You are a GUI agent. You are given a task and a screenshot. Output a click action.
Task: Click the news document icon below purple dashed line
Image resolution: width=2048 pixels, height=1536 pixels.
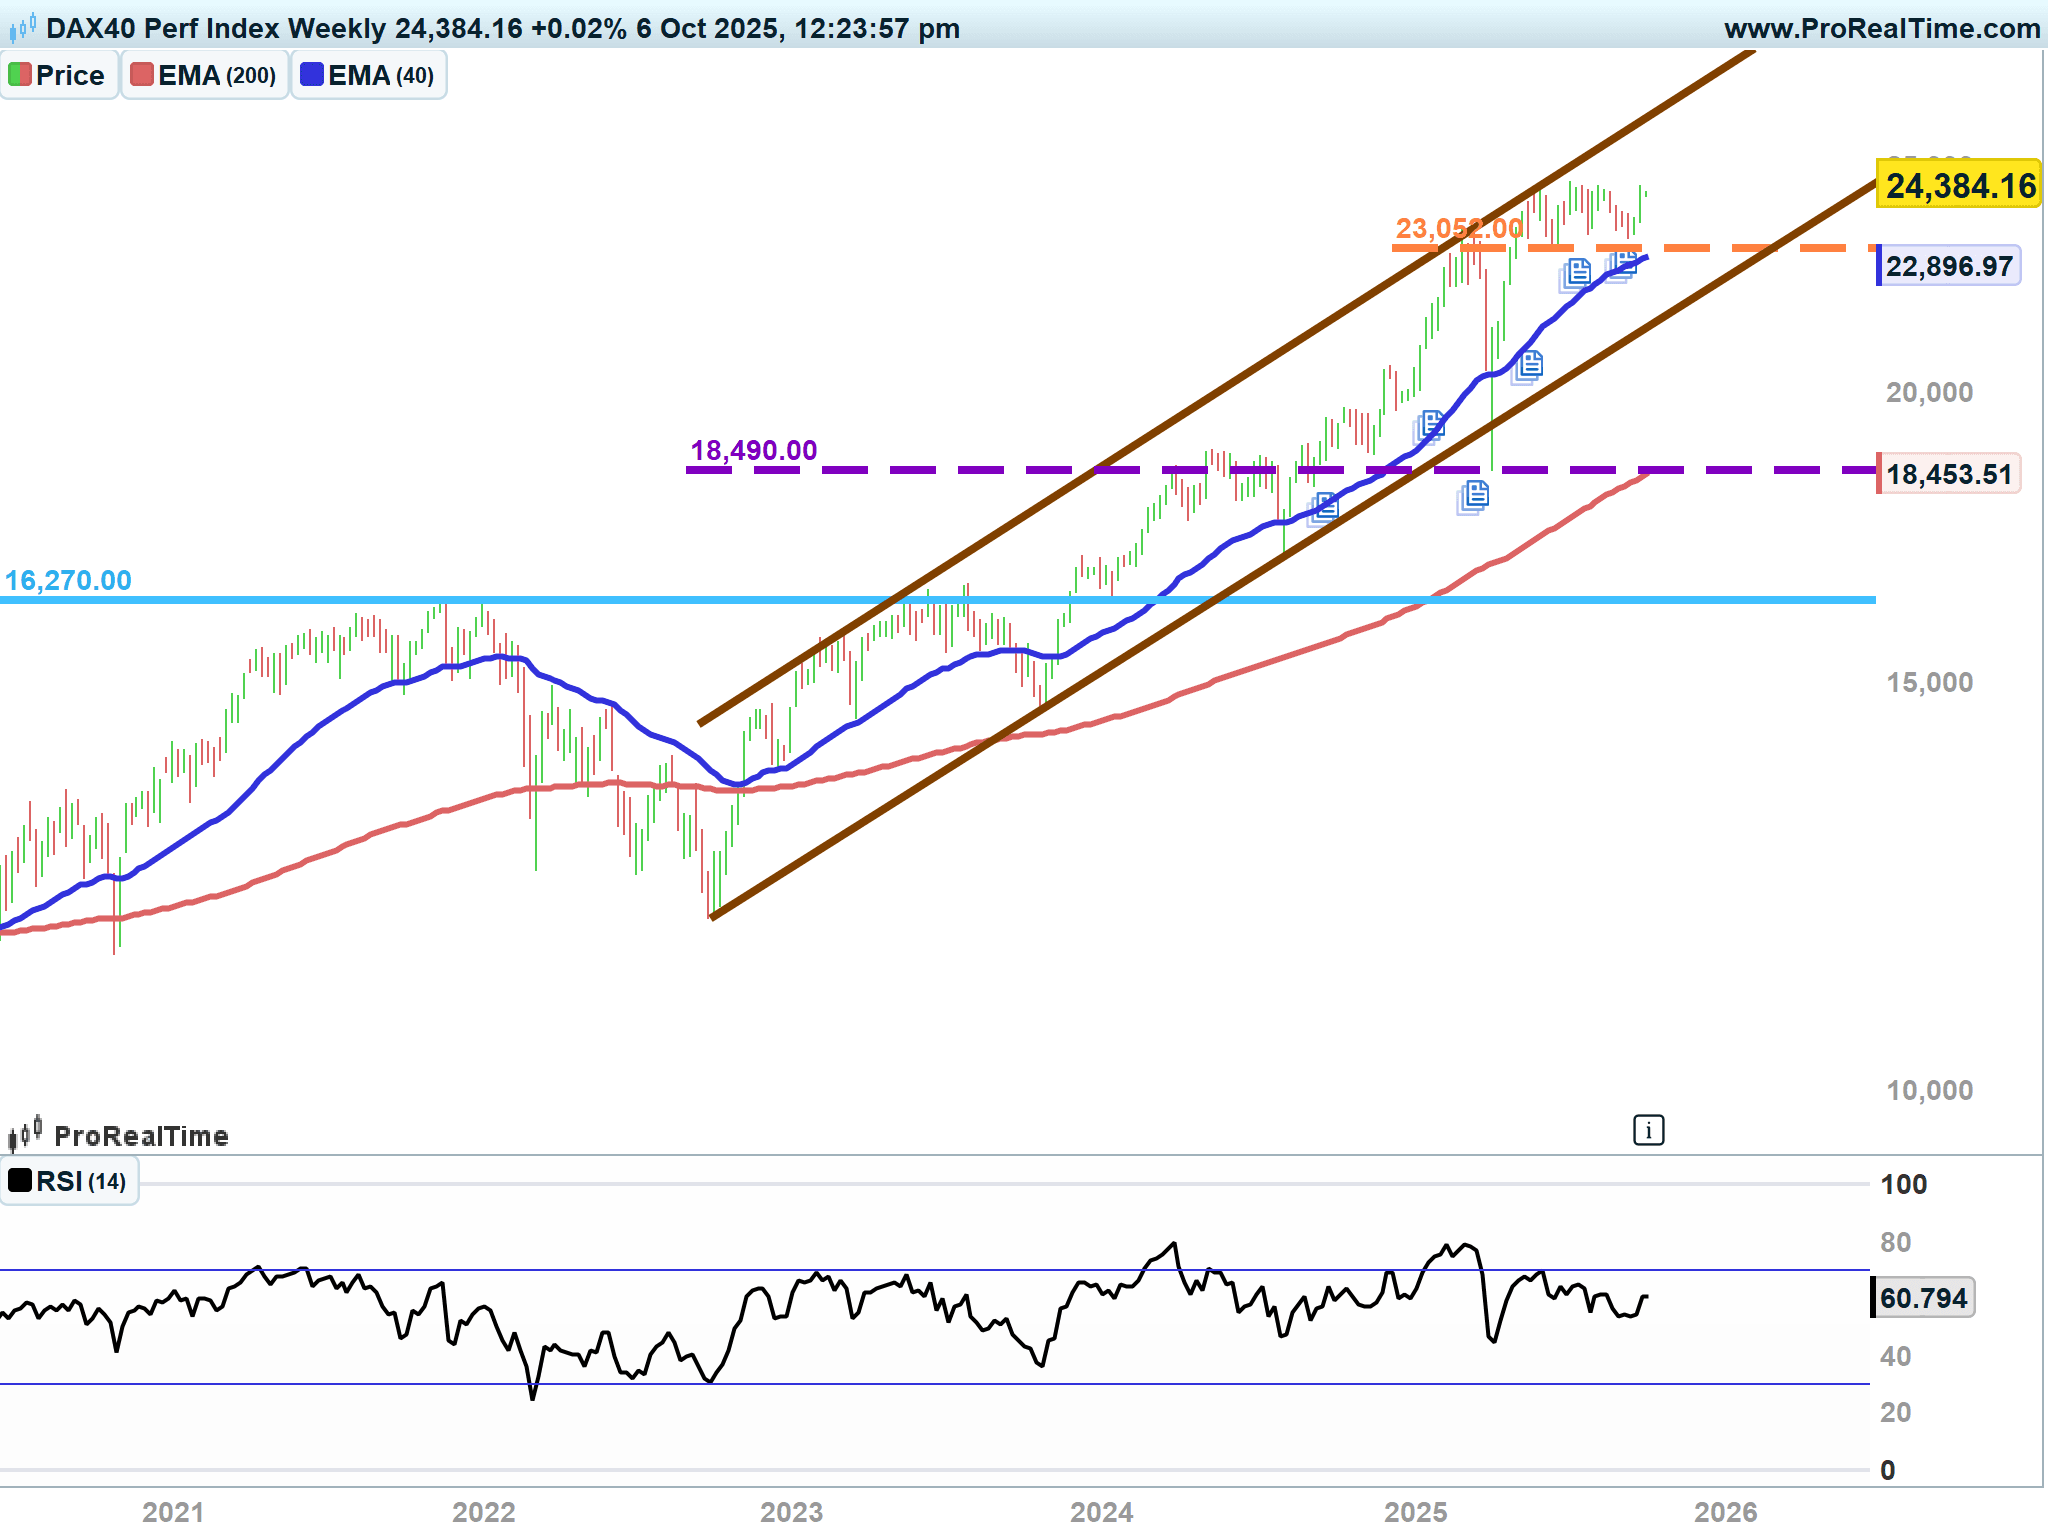click(1474, 495)
